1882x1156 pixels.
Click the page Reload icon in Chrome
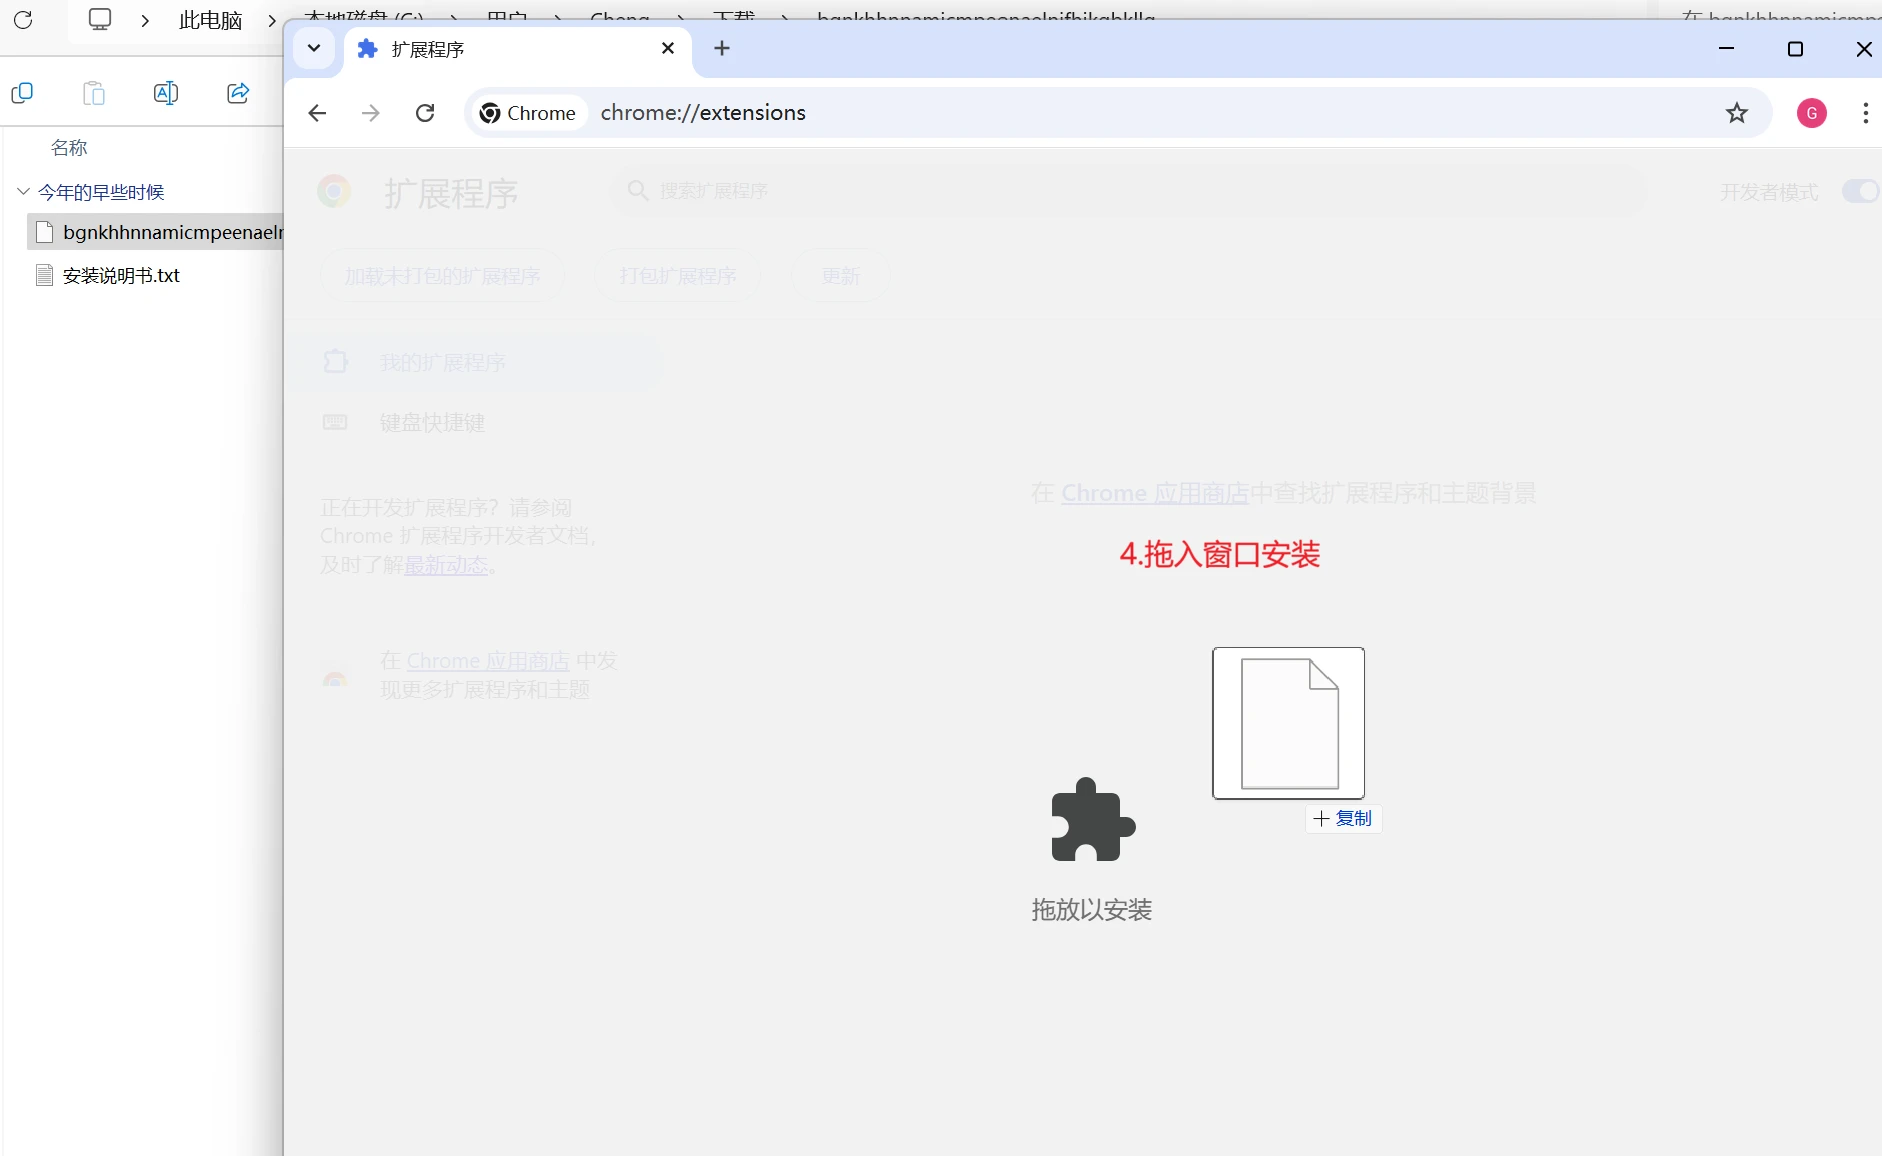[424, 113]
